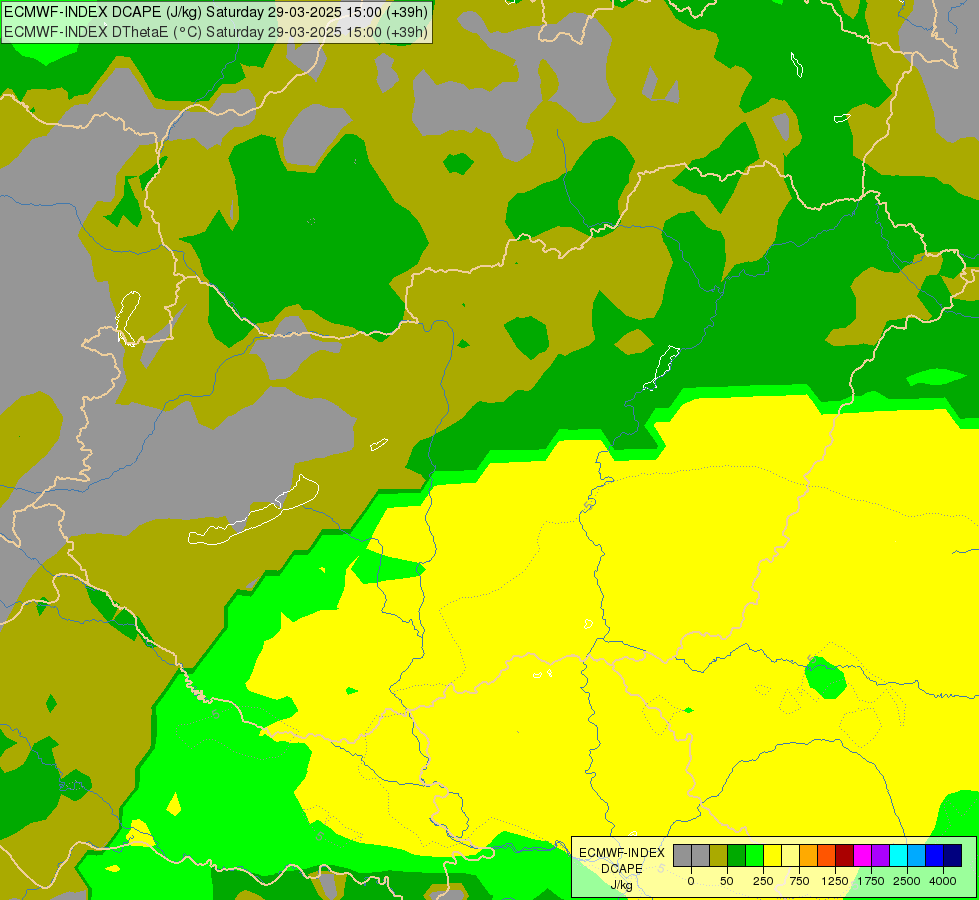Viewport: 979px width, 900px height.
Task: Pick the sky blue legend swatch
Action: (917, 856)
